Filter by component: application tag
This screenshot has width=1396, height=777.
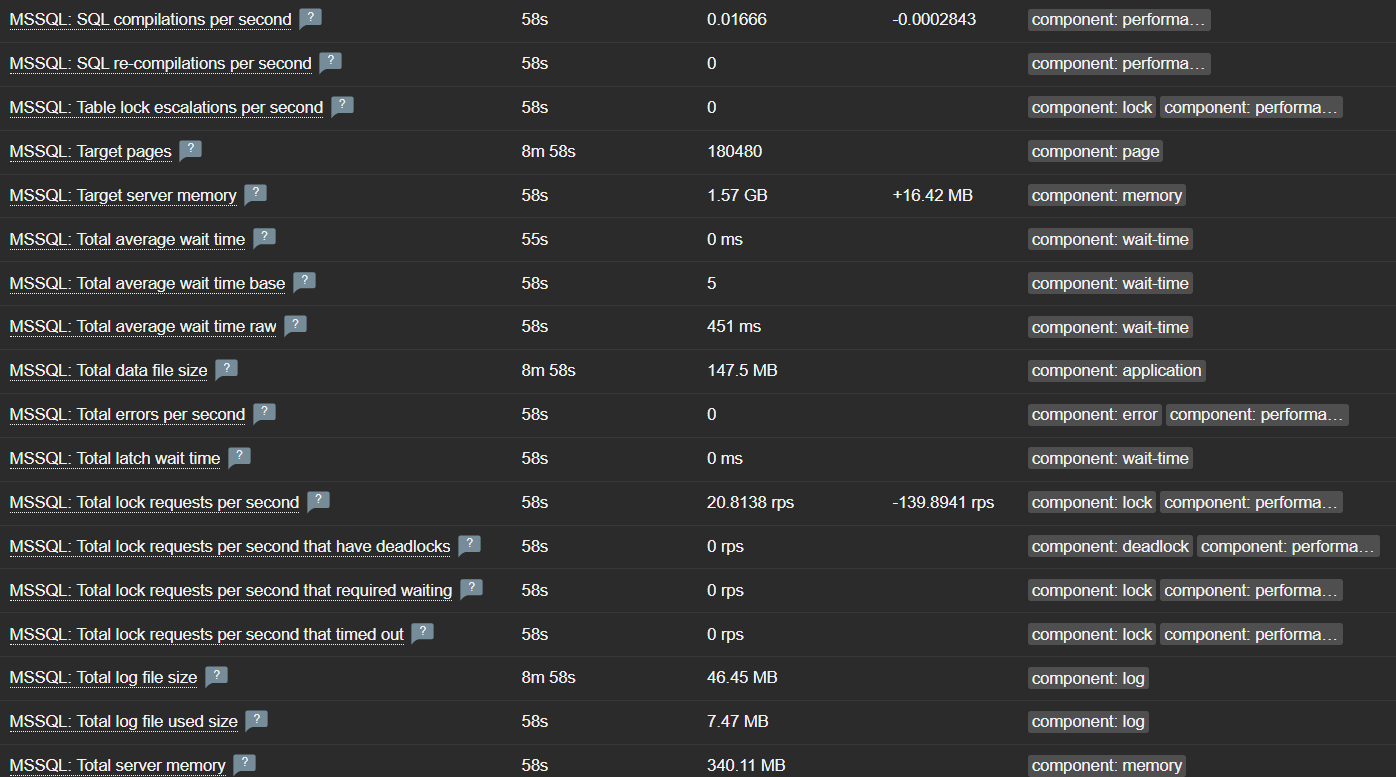tap(1117, 371)
